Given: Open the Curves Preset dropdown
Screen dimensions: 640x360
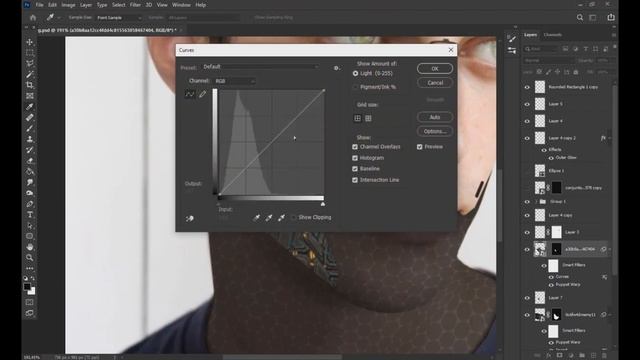Looking at the screenshot, I should [x=260, y=67].
